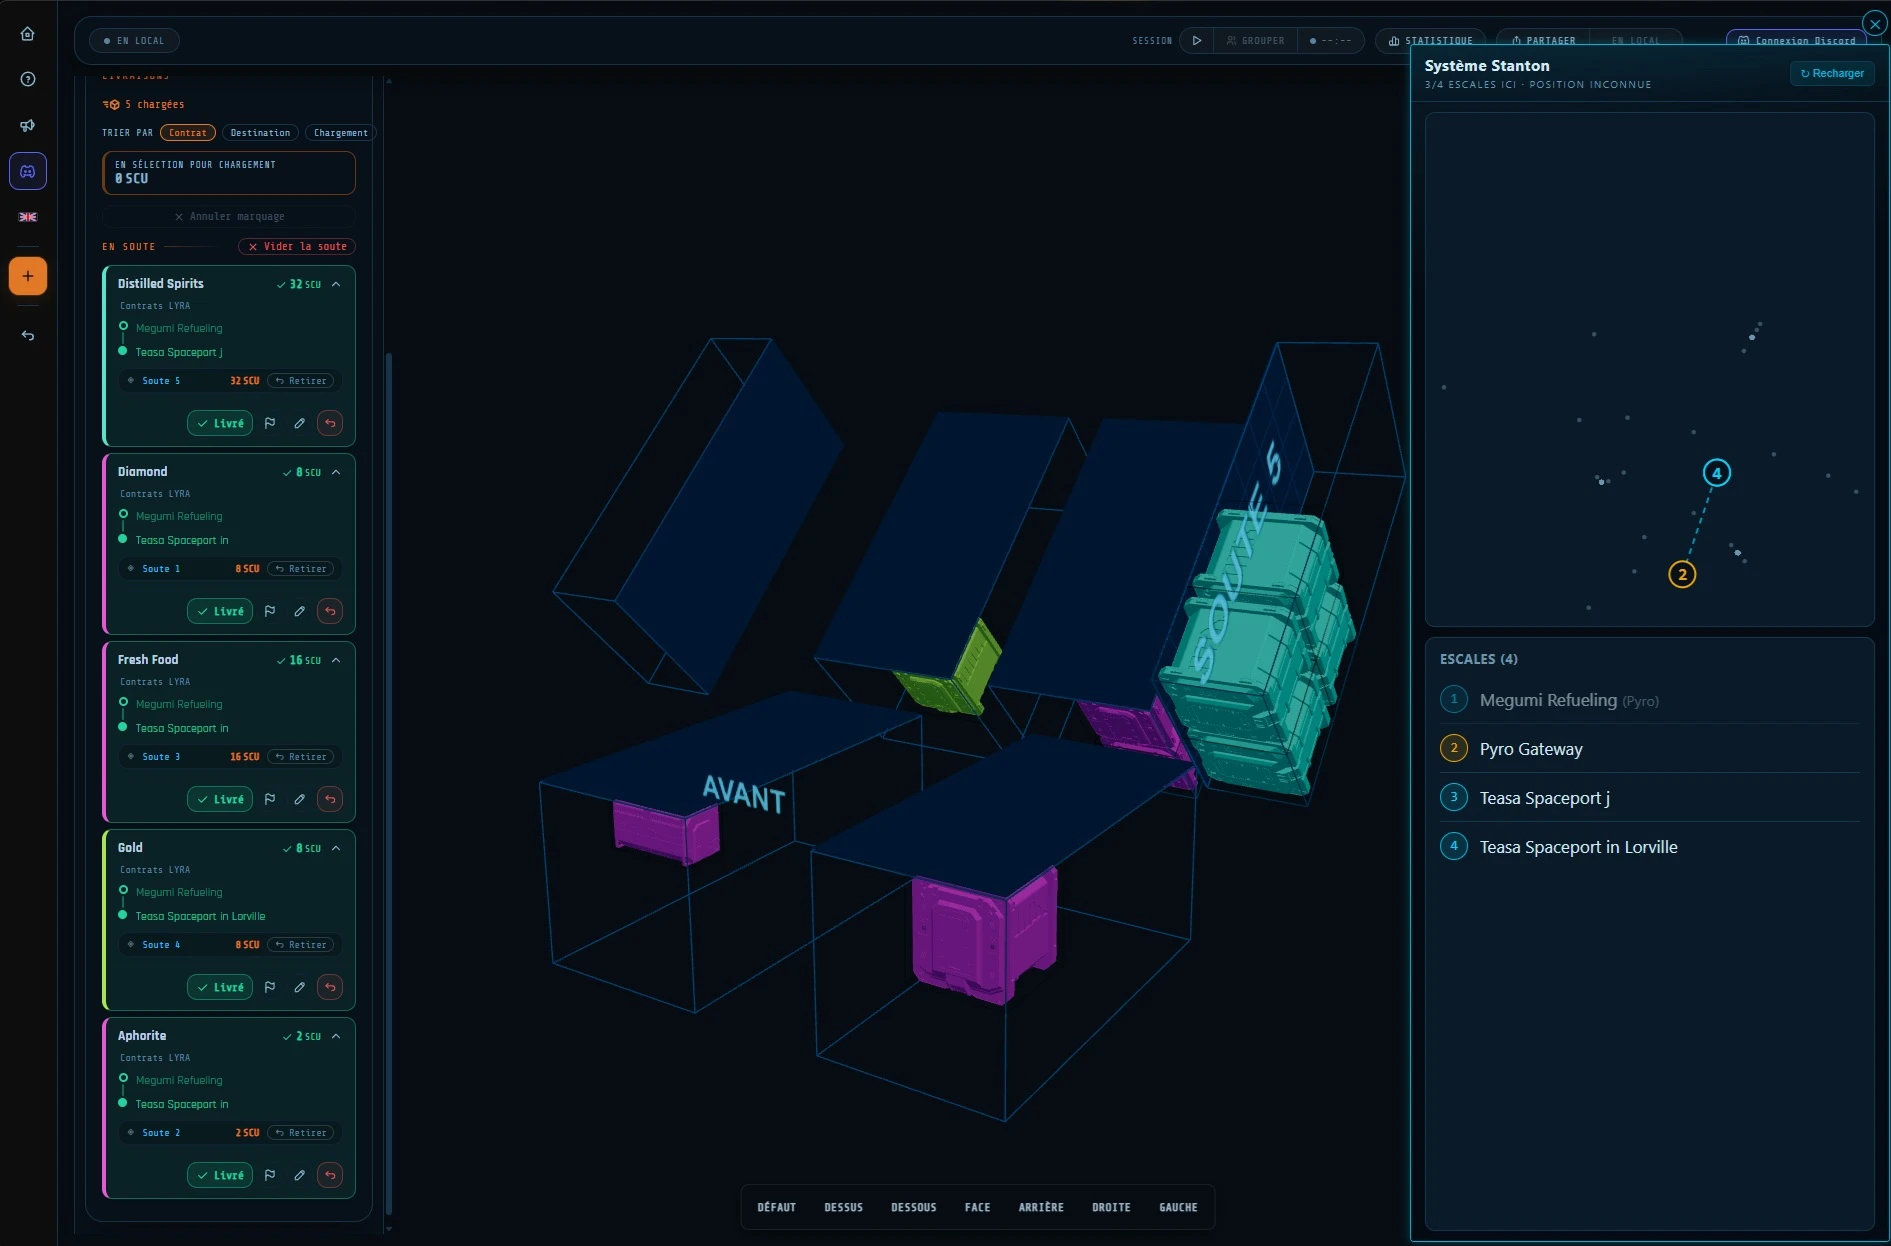Toggle Livré on the Diamond card
The width and height of the screenshot is (1891, 1246).
220,611
